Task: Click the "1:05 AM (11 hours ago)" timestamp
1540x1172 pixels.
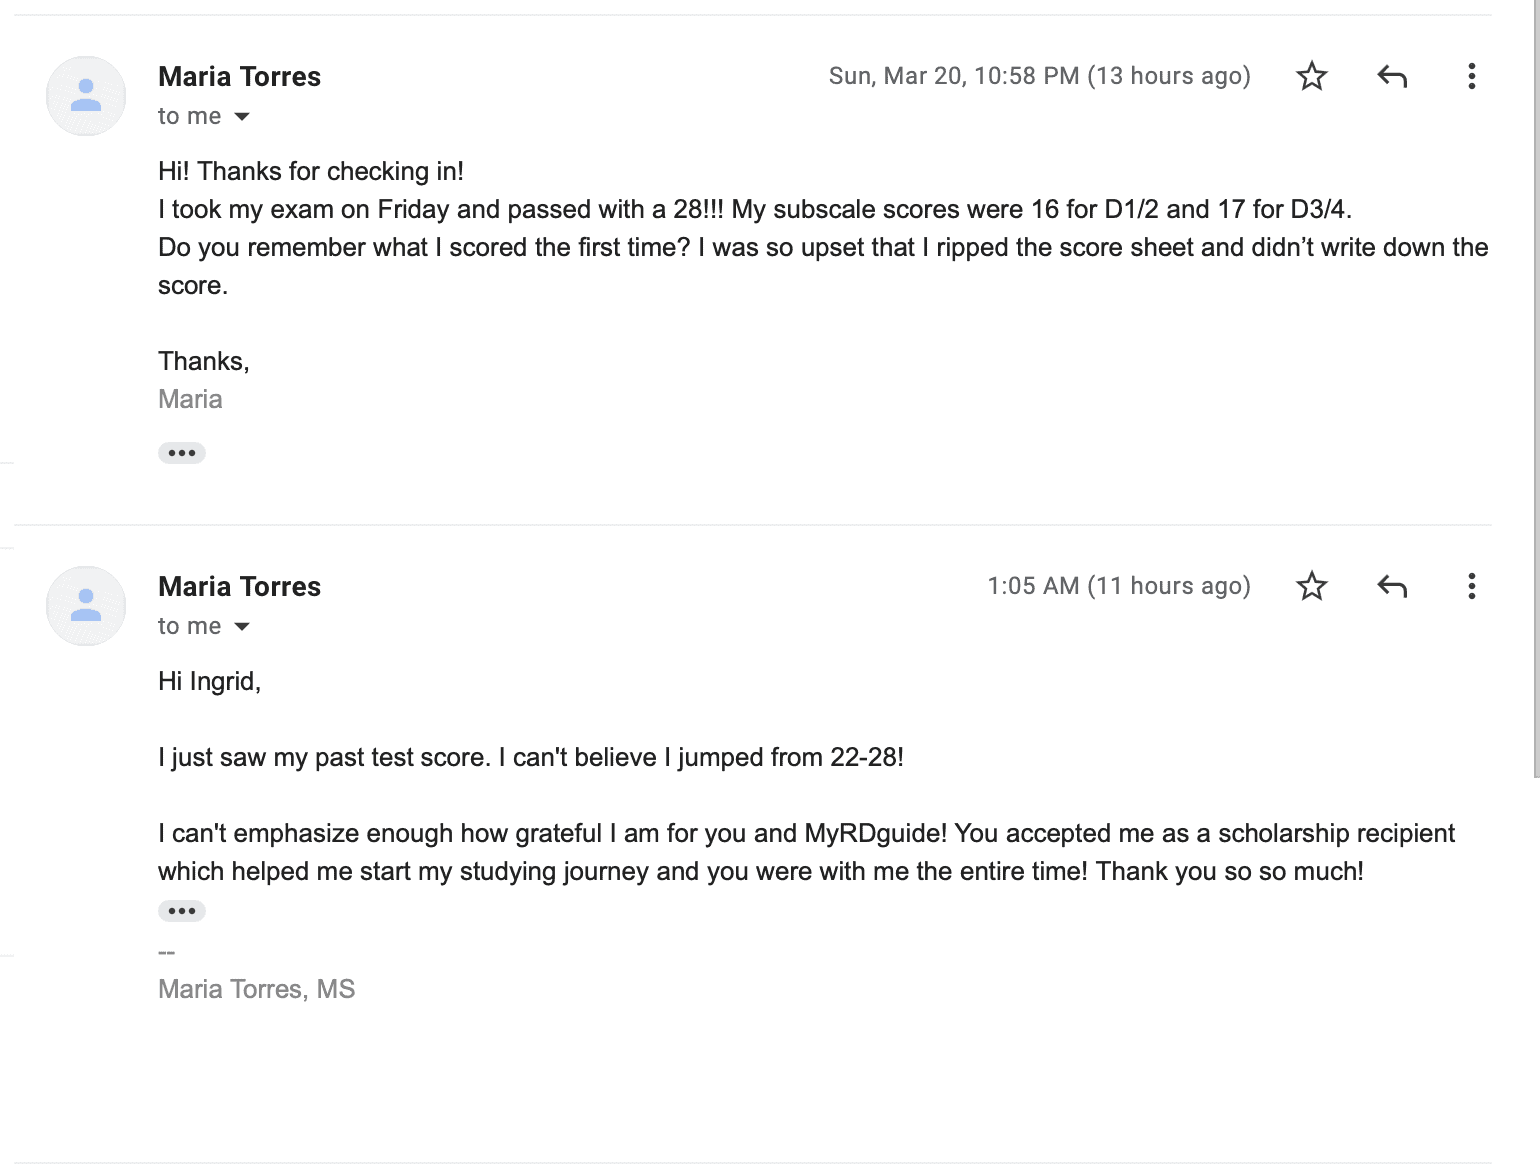Action: (x=1118, y=586)
